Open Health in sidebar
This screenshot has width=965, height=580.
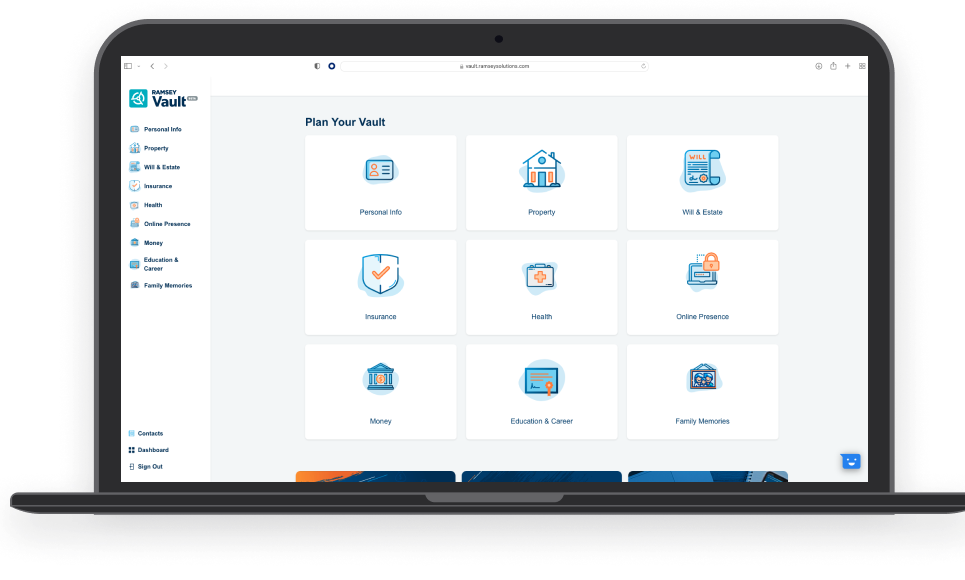[x=146, y=205]
